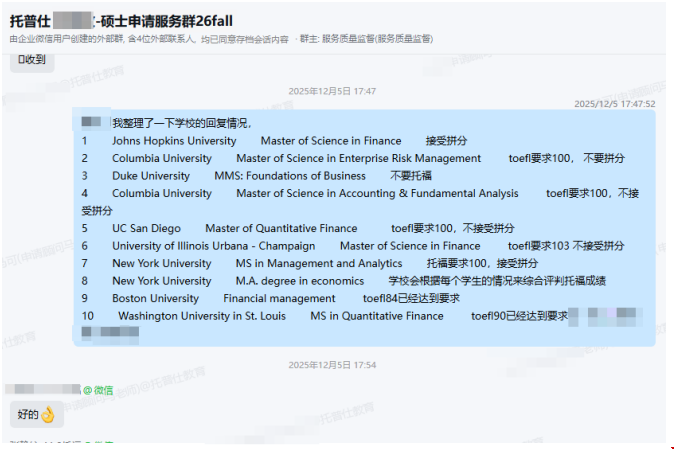Click toefl84已经达到要求

point(411,299)
